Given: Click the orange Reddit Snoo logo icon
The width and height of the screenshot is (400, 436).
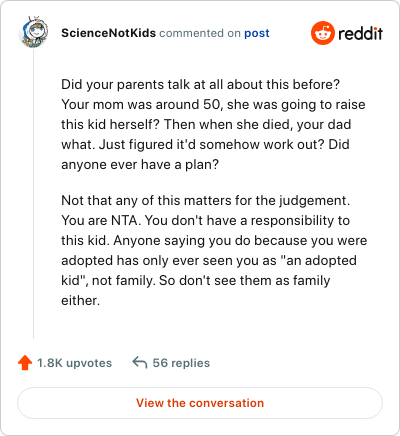Looking at the screenshot, I should click(x=322, y=33).
